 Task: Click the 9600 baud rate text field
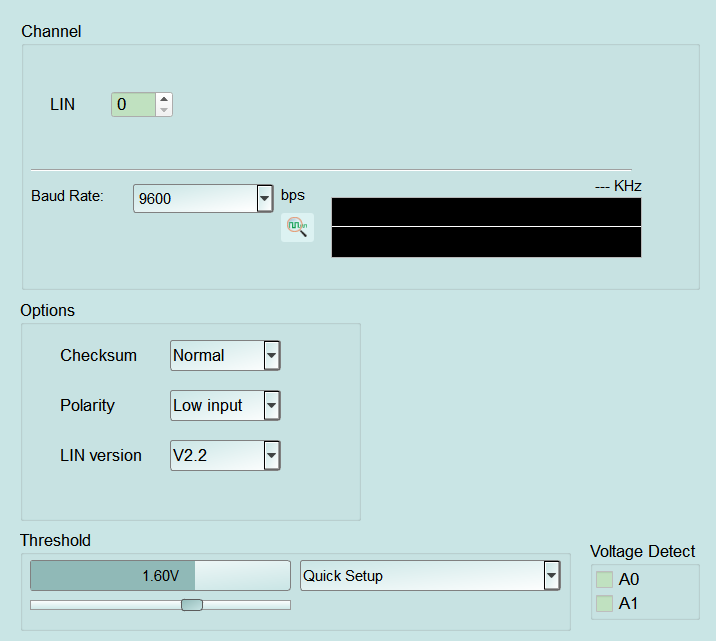pos(195,199)
